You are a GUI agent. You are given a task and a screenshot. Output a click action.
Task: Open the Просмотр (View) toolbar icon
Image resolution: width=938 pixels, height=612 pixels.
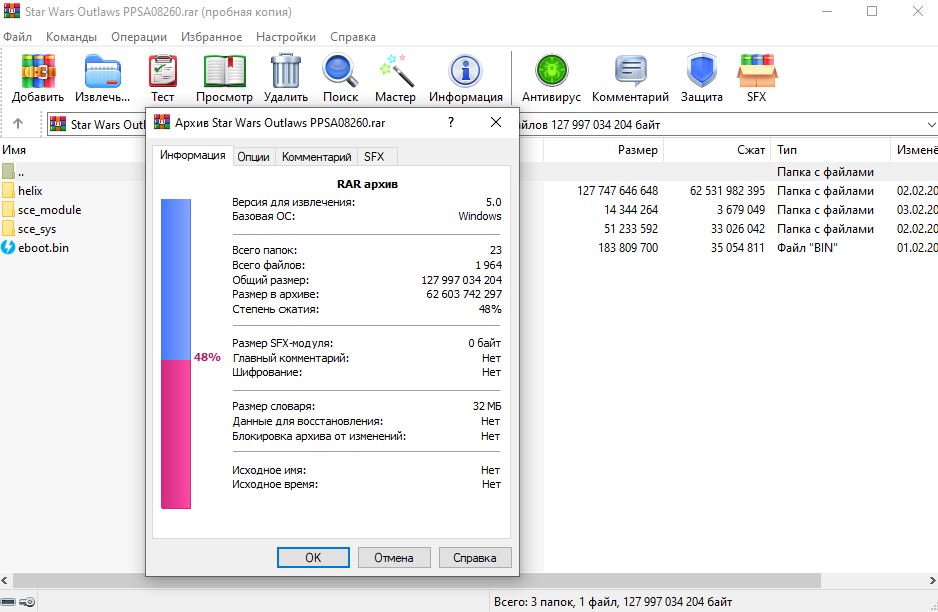coord(224,73)
